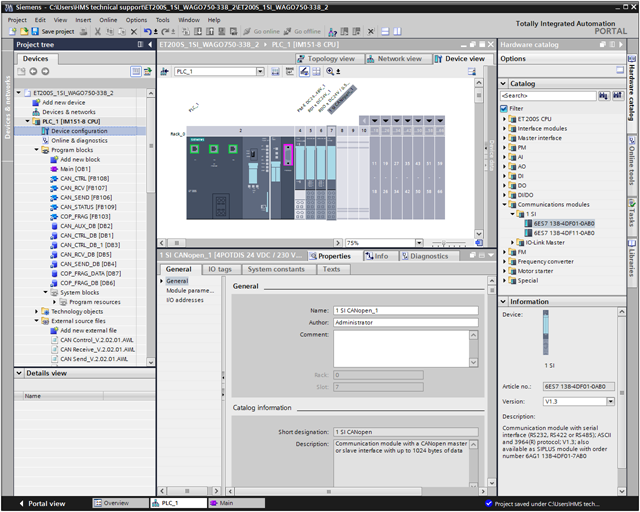Click the back navigation circle in project tree
640x512 pixels.
tap(33, 71)
